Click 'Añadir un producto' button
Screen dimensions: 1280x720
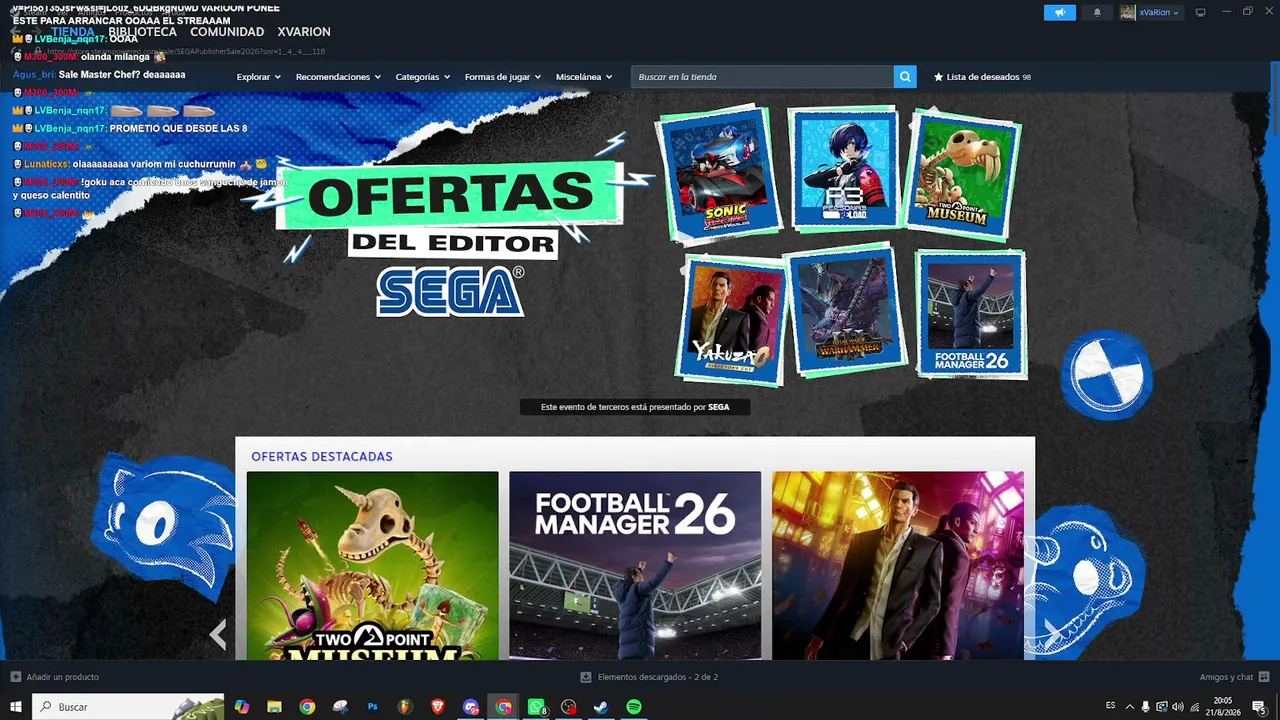[x=55, y=677]
